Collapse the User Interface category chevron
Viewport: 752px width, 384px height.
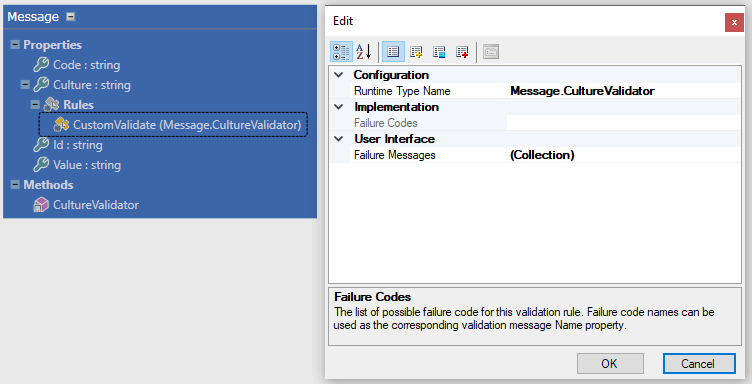(x=339, y=139)
